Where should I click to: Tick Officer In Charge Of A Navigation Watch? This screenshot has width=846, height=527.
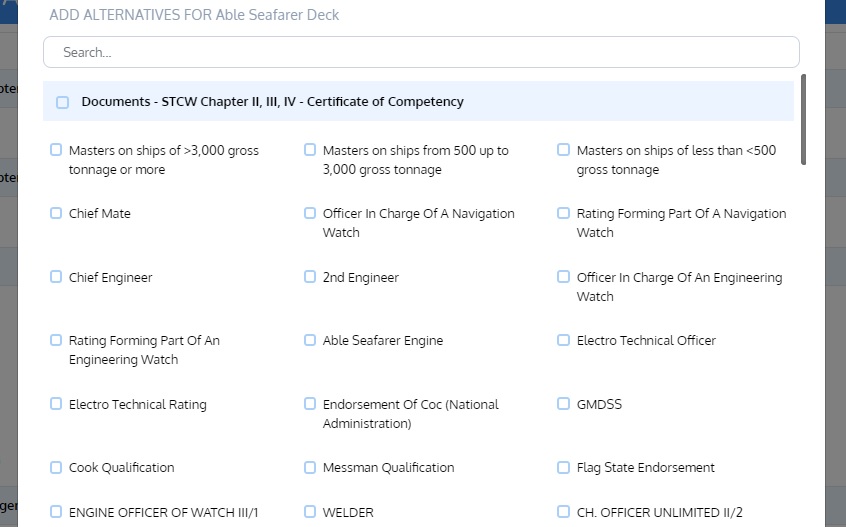click(x=310, y=213)
